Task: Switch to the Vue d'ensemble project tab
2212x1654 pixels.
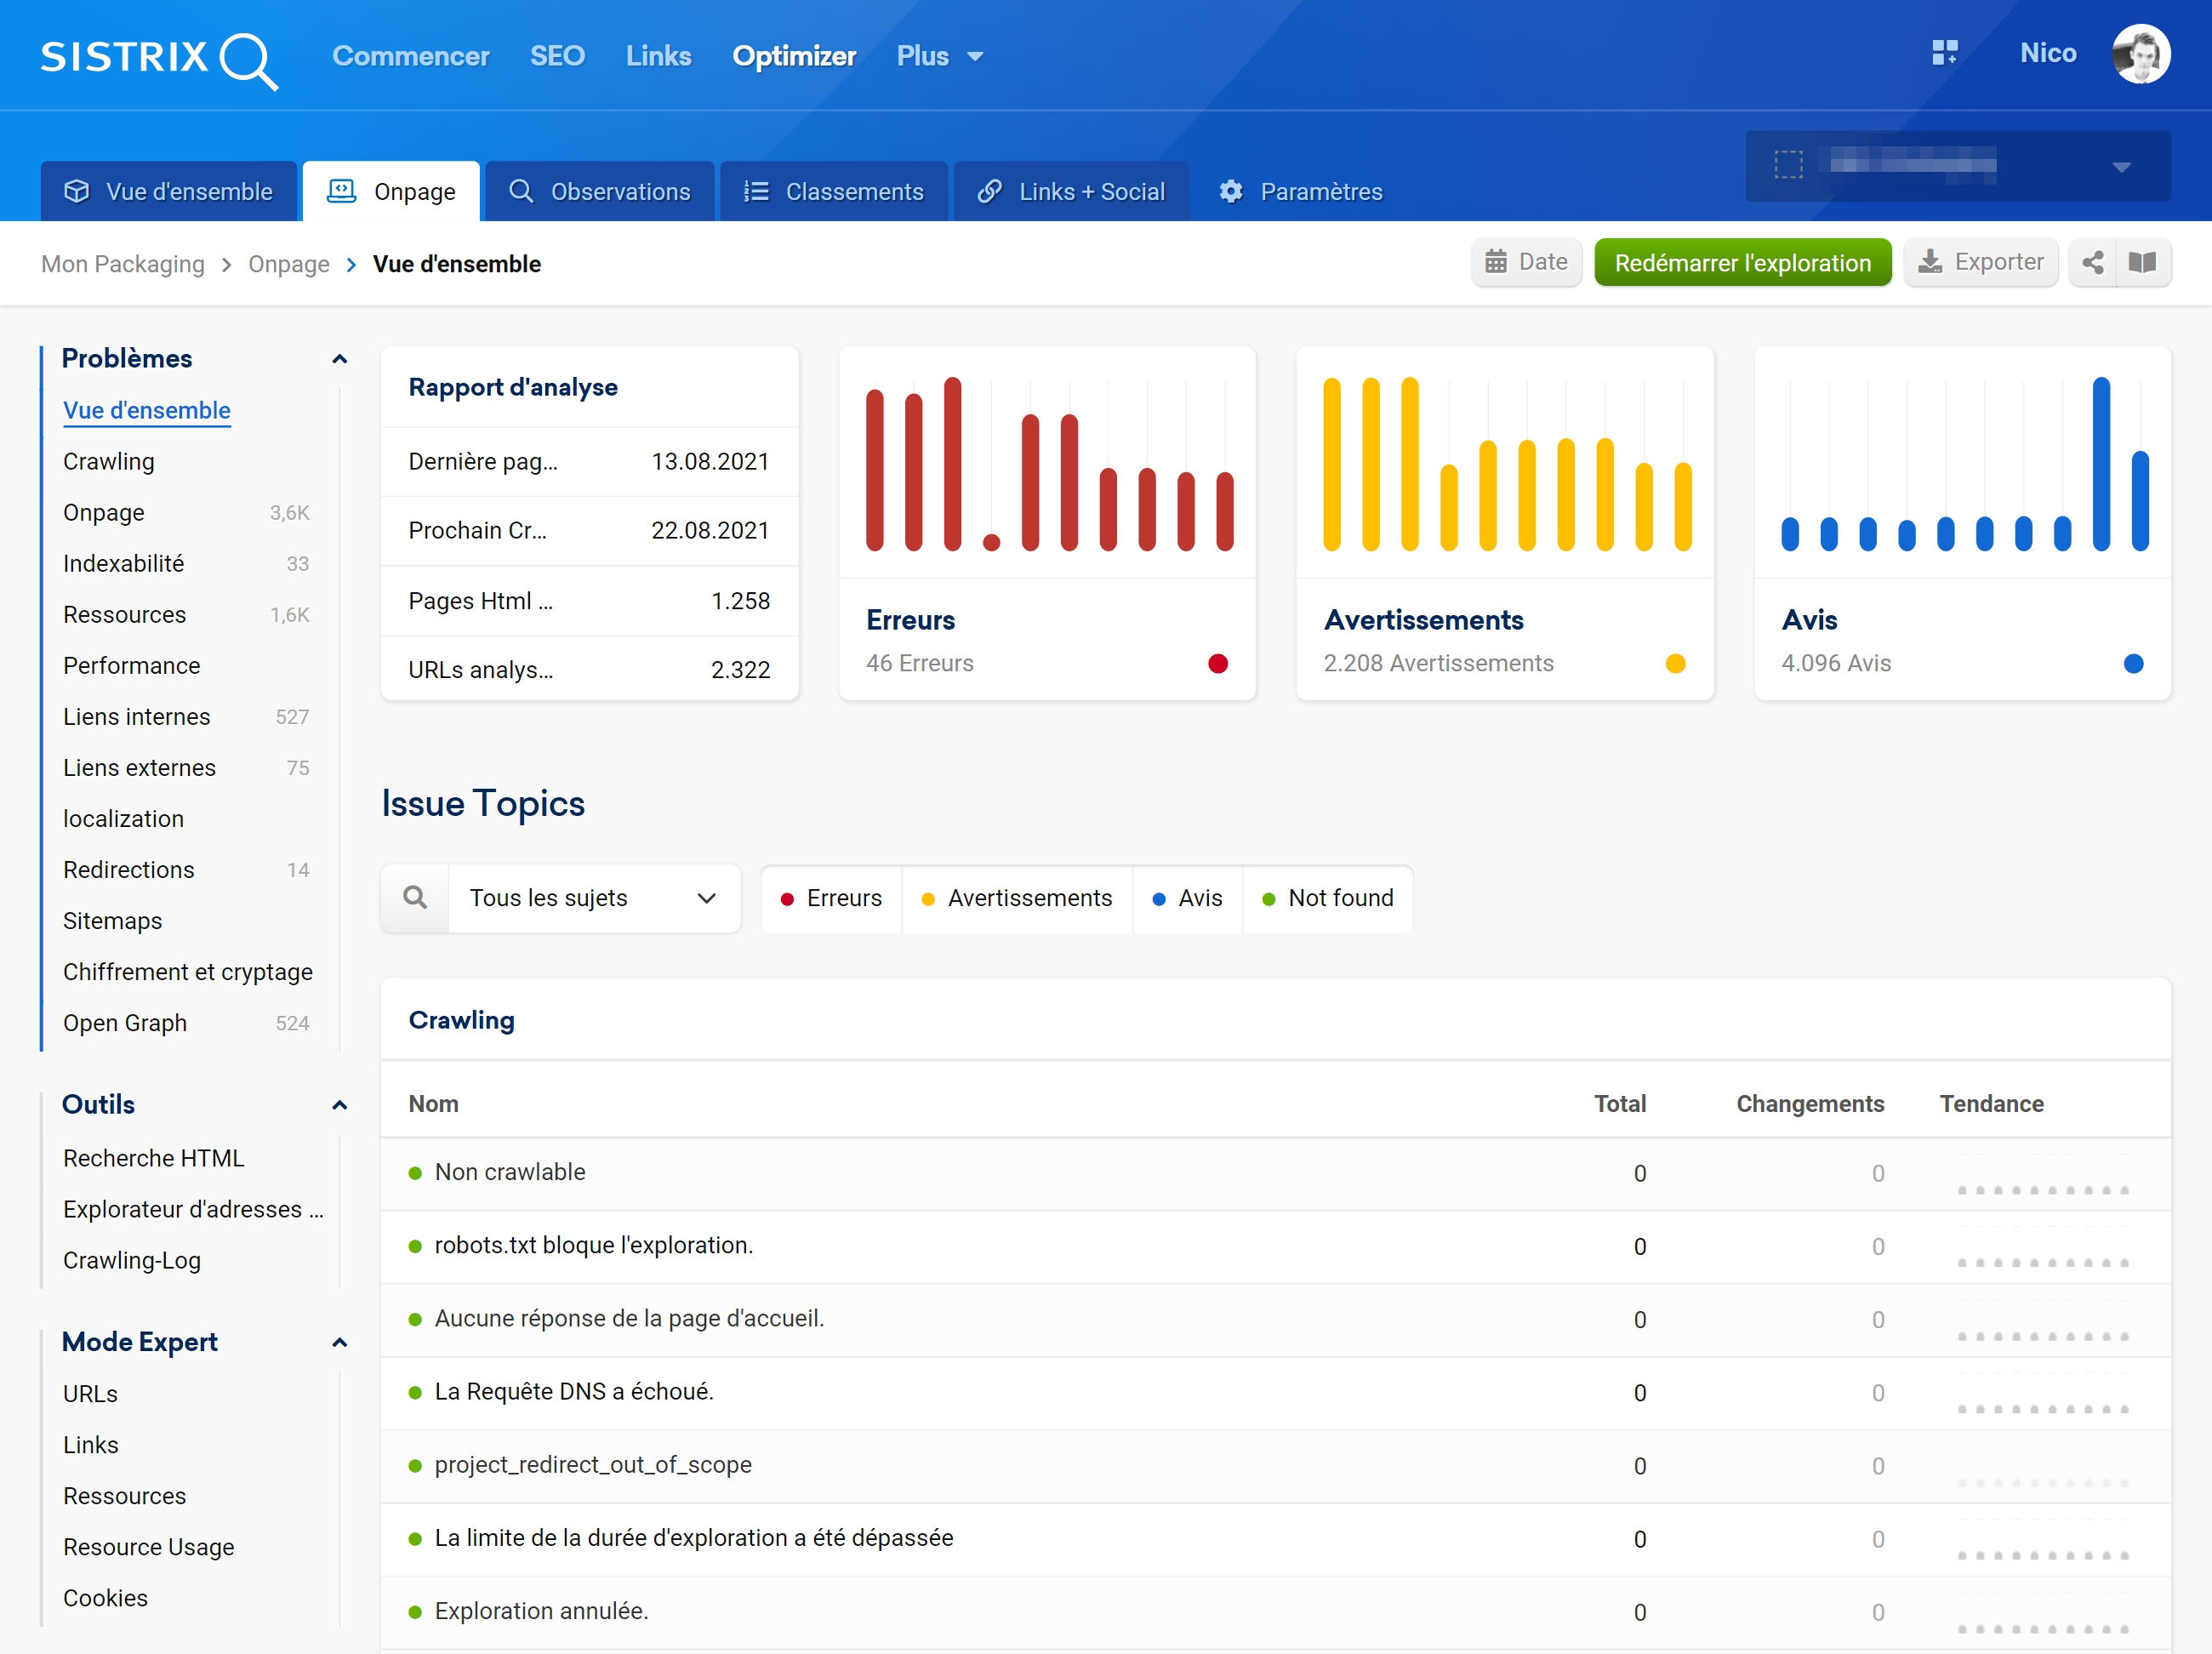Action: point(168,191)
